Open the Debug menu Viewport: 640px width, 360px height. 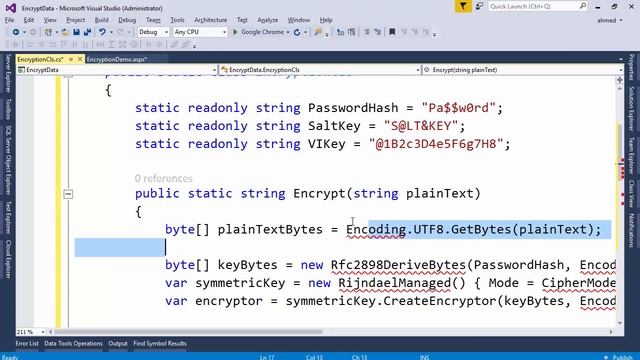coord(127,20)
